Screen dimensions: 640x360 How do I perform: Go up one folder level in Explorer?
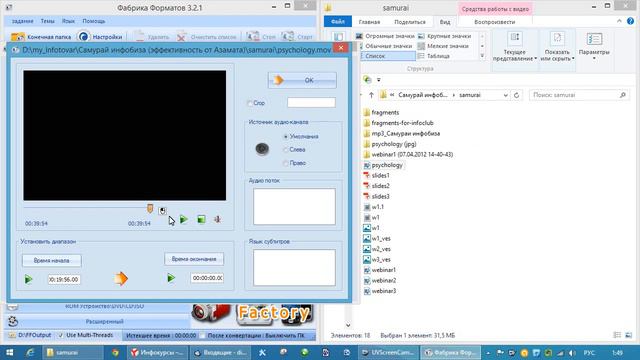pos(371,95)
